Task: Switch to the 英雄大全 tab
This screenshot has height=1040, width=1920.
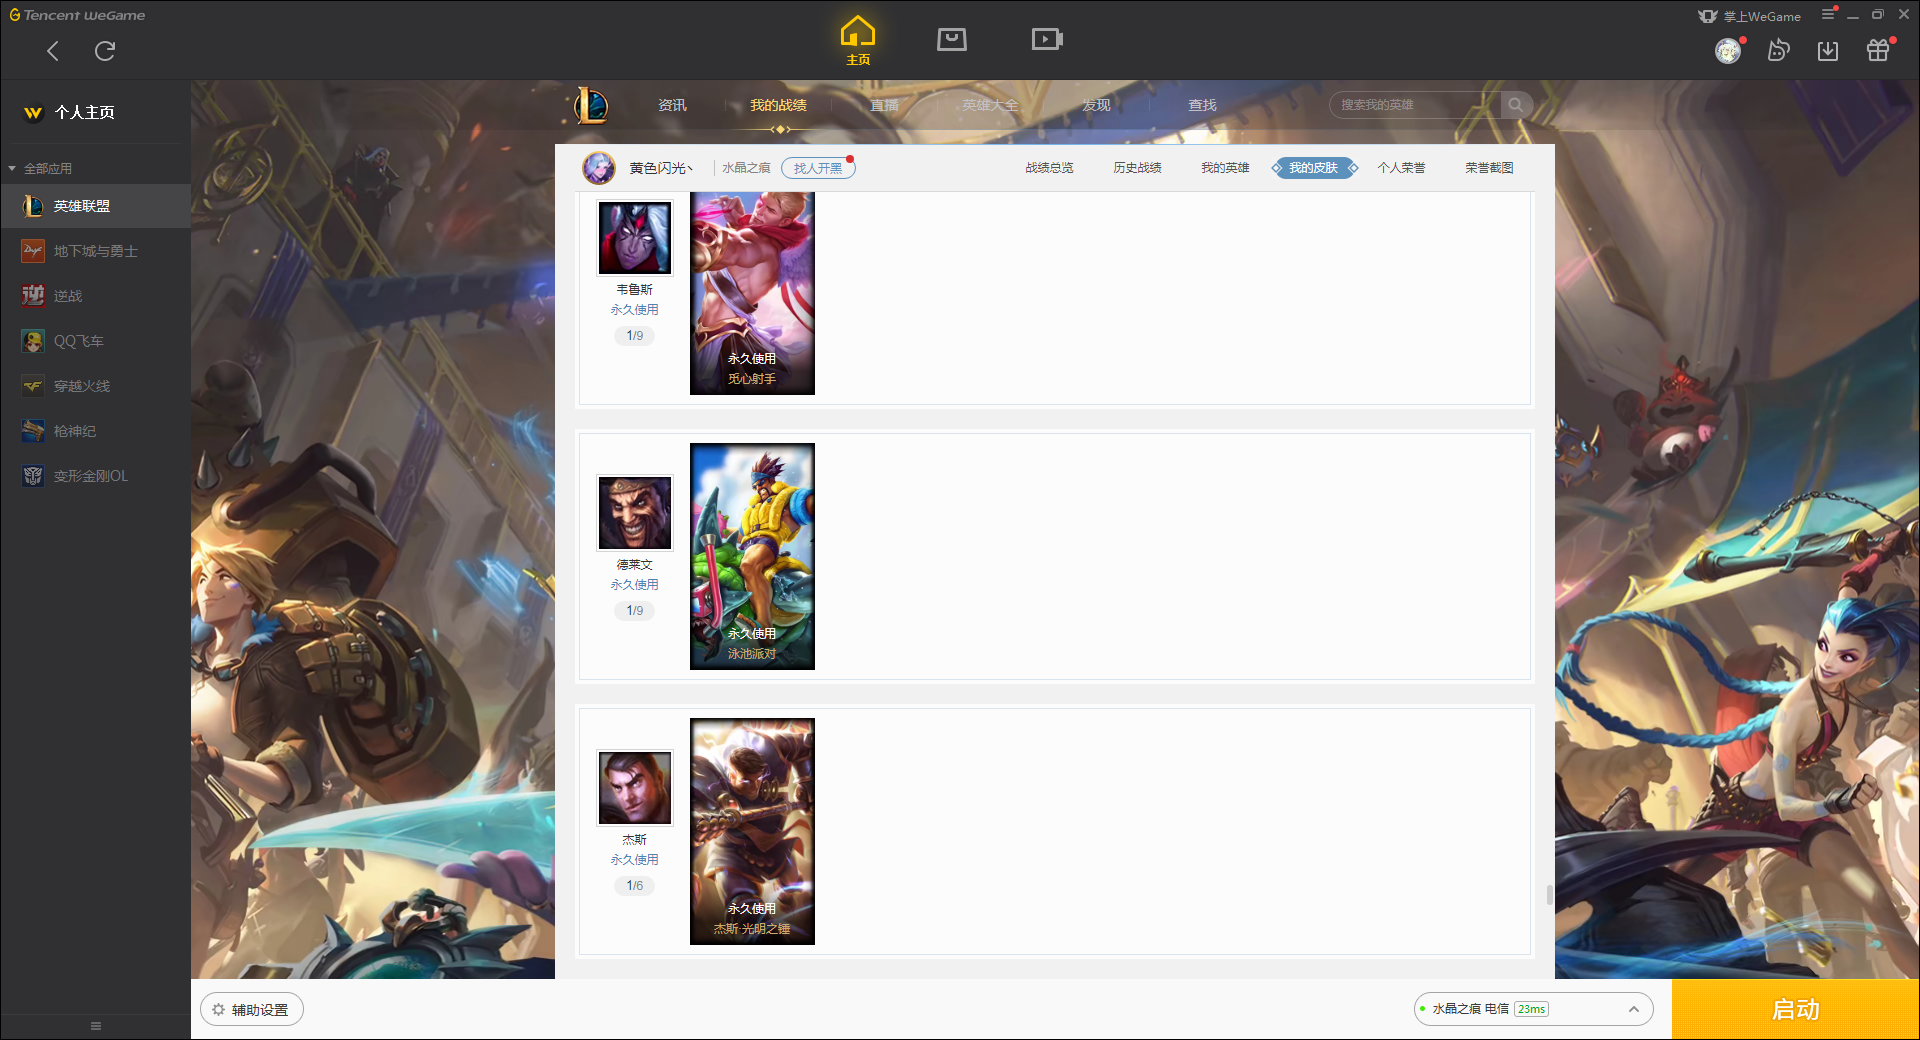Action: point(990,105)
